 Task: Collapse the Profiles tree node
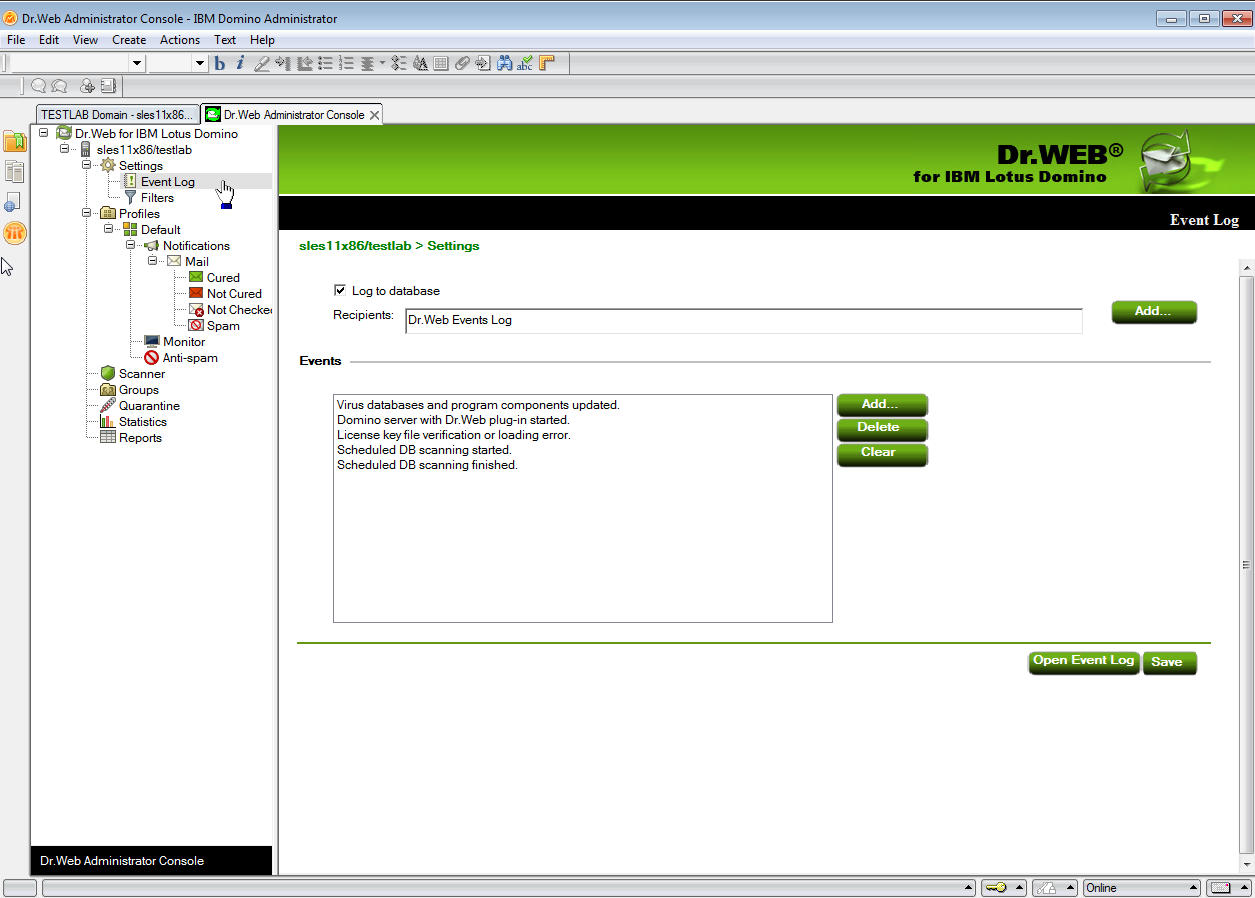coord(87,213)
